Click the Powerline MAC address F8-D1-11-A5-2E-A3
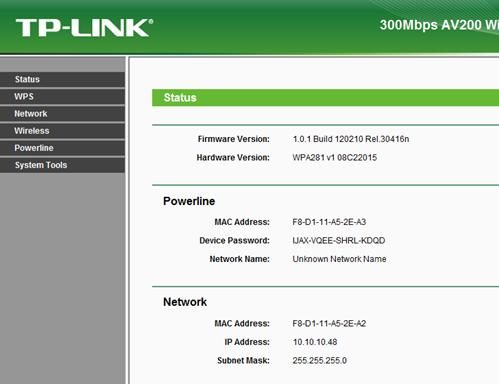Viewport: 499px width, 384px height. click(x=329, y=222)
